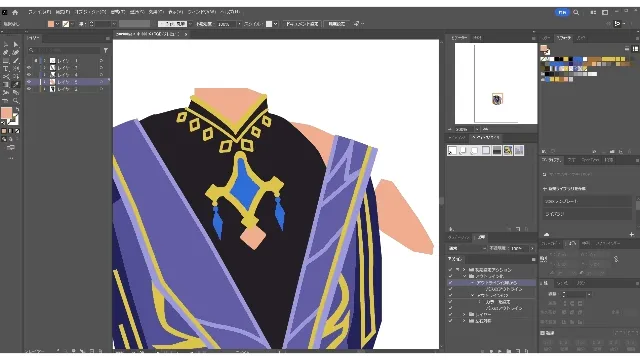
Task: Click the peach Fill swatch in toolbar
Action: tap(7, 113)
